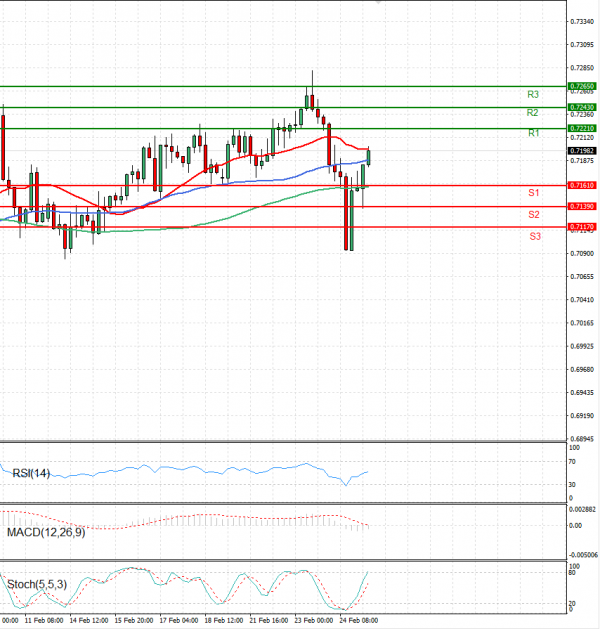Click the Stoch(5,5,3) indicator label

coord(37,584)
